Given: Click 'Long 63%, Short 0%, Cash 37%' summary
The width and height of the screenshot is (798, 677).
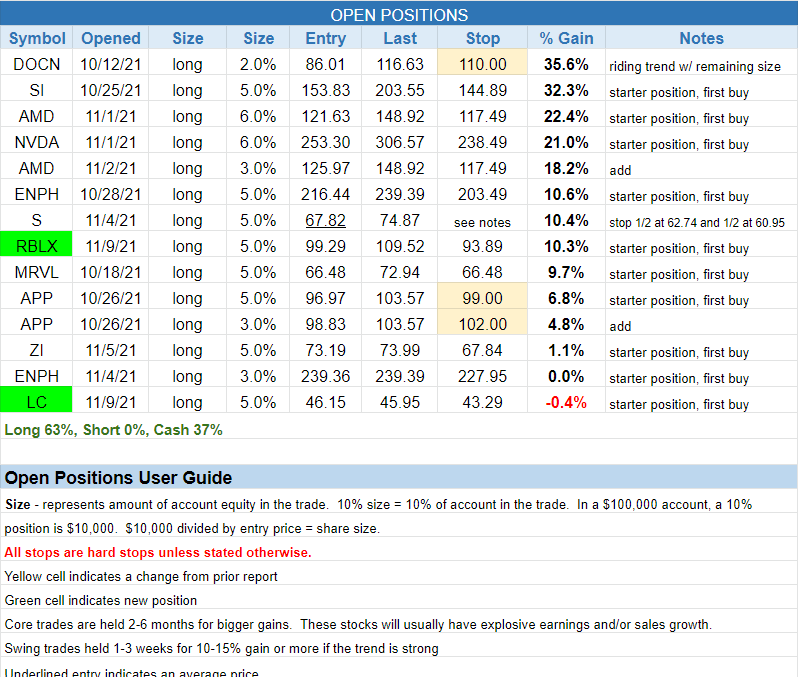Looking at the screenshot, I should coord(113,430).
